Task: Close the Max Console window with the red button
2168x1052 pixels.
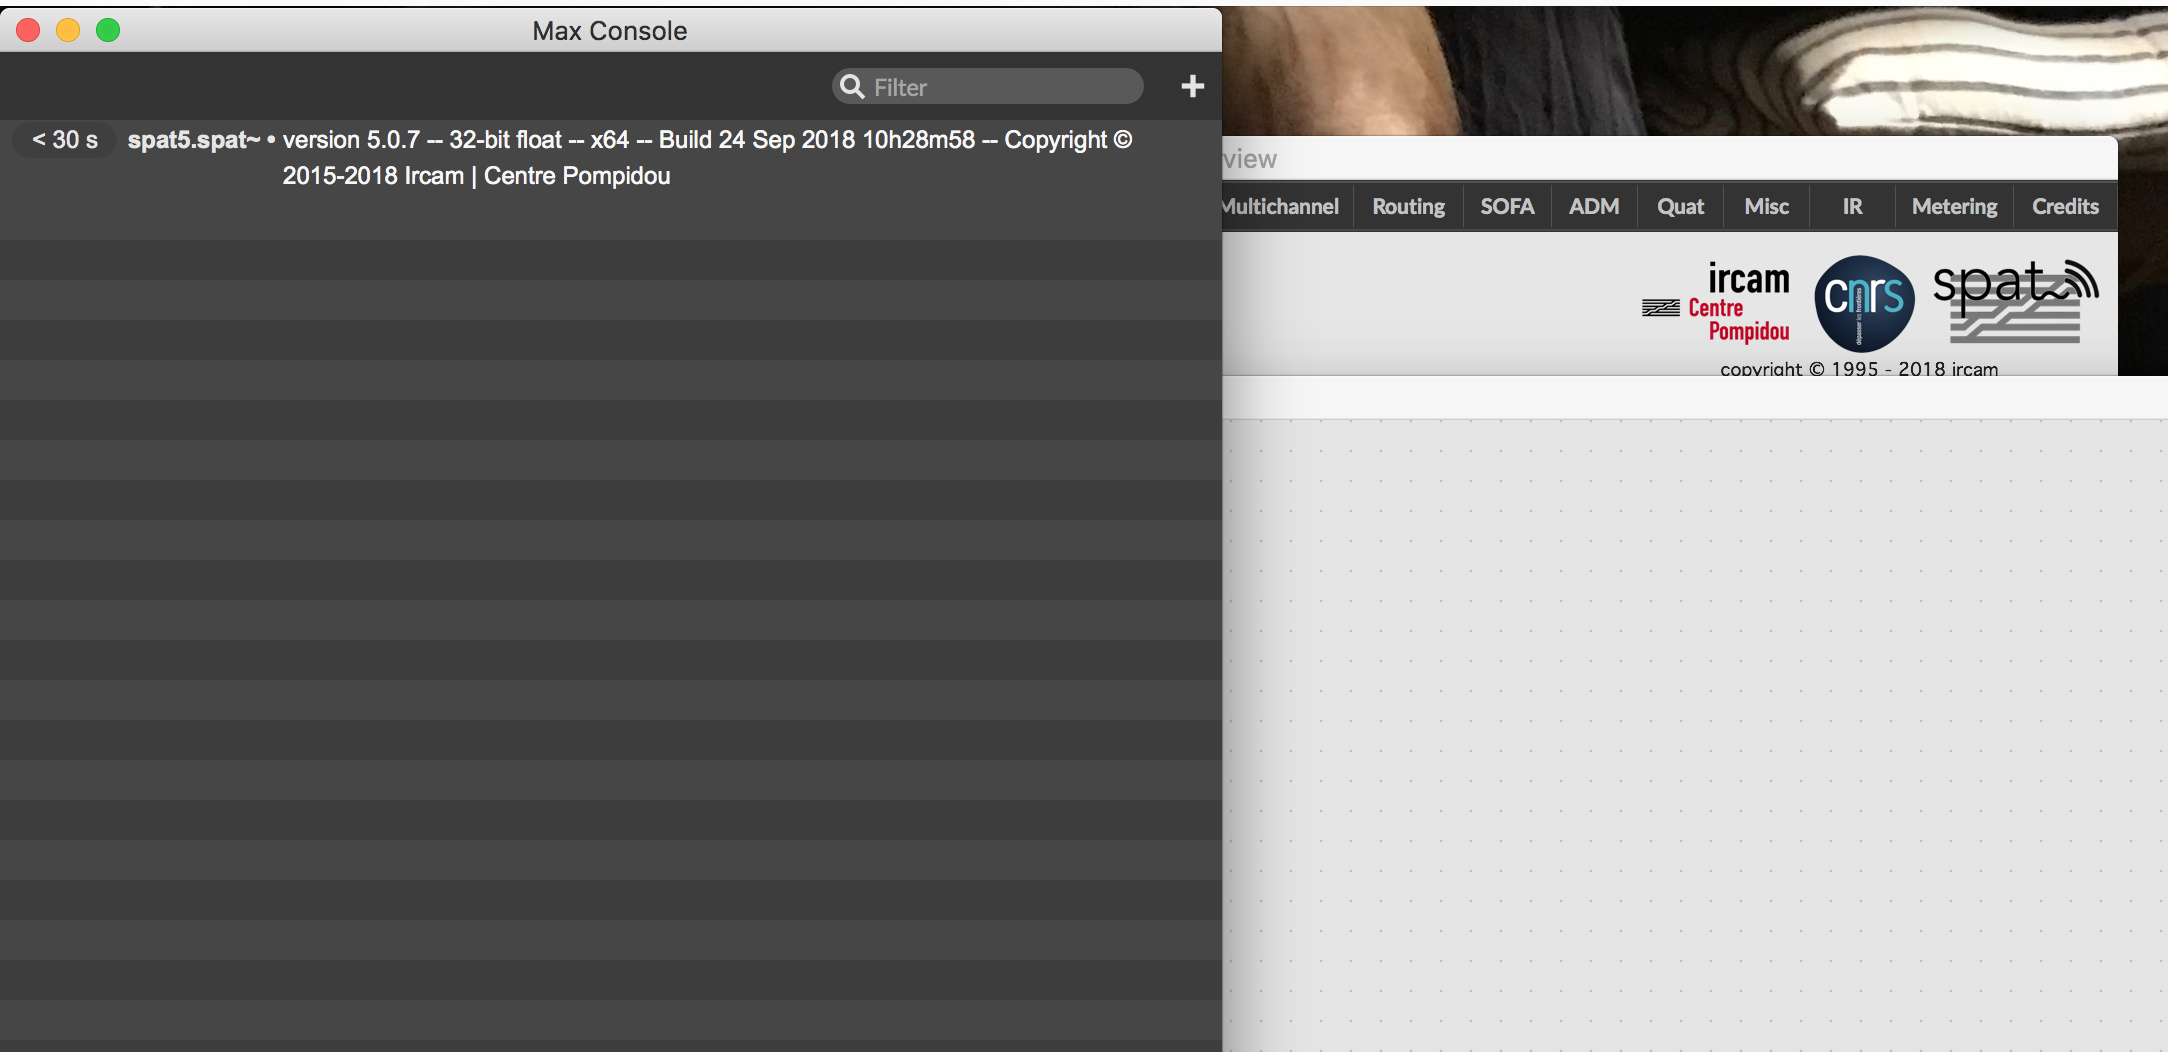Action: tap(28, 30)
